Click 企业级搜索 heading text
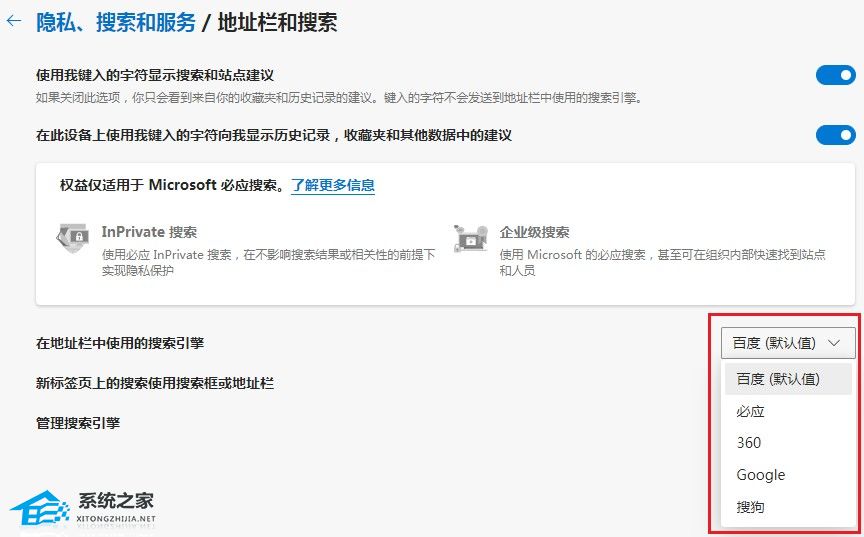 pos(534,232)
